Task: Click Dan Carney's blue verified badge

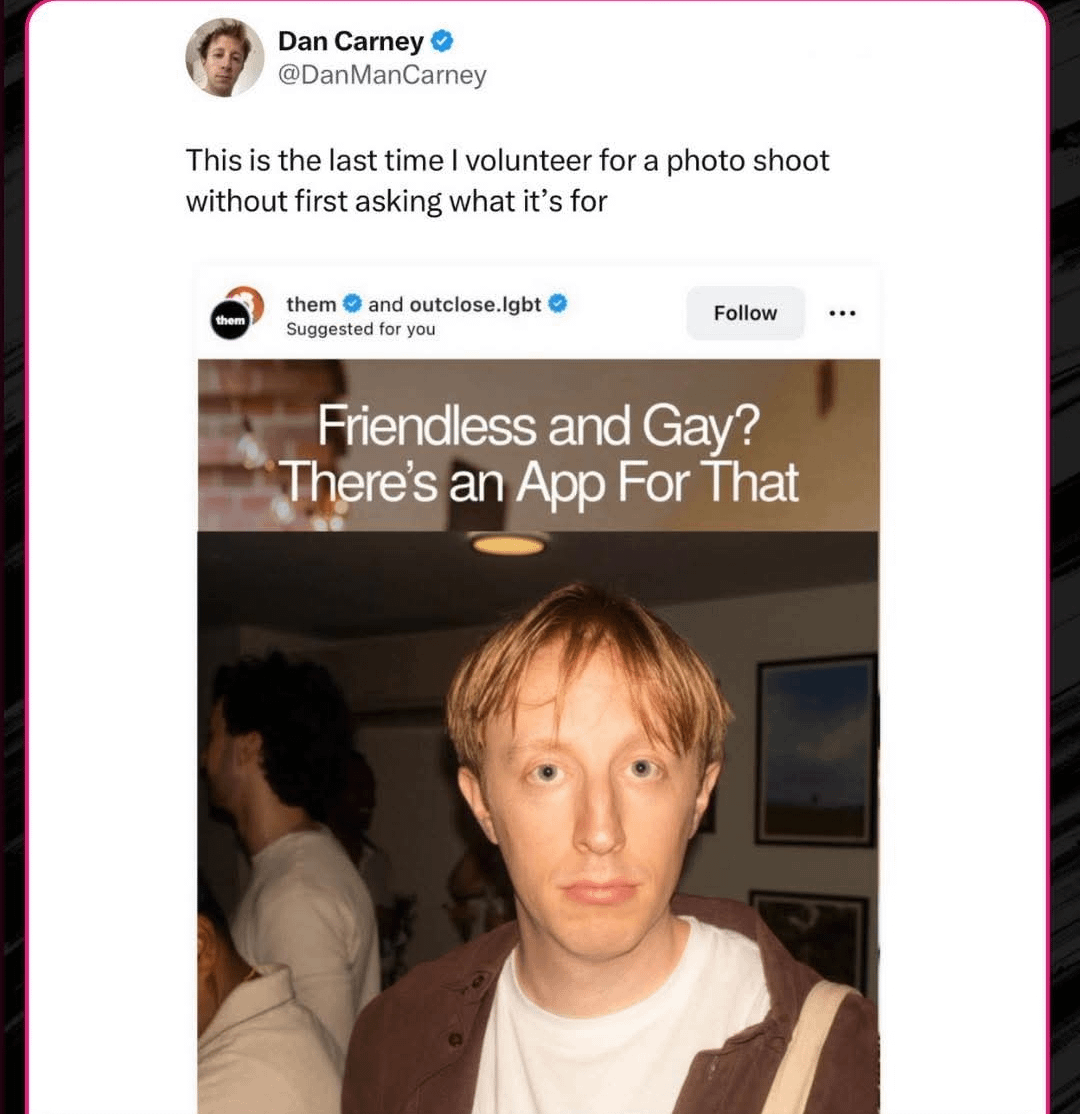Action: [442, 41]
